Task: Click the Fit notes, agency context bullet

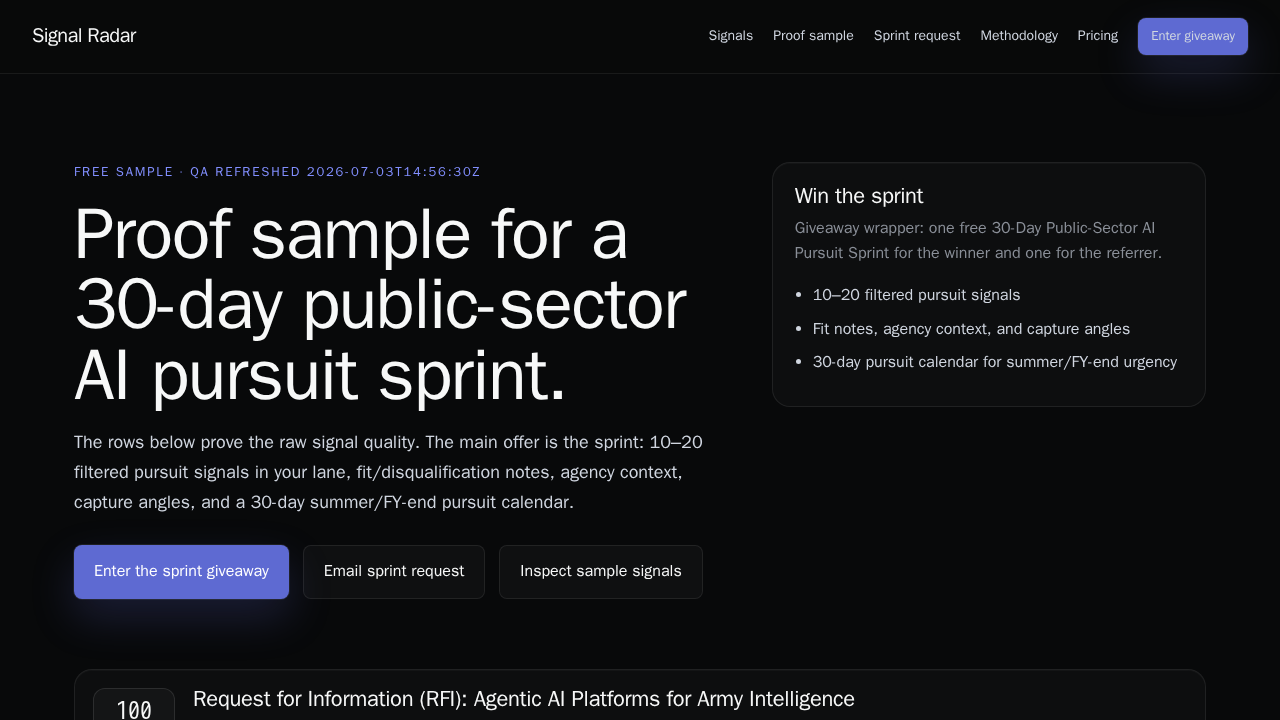Action: pyautogui.click(x=971, y=329)
